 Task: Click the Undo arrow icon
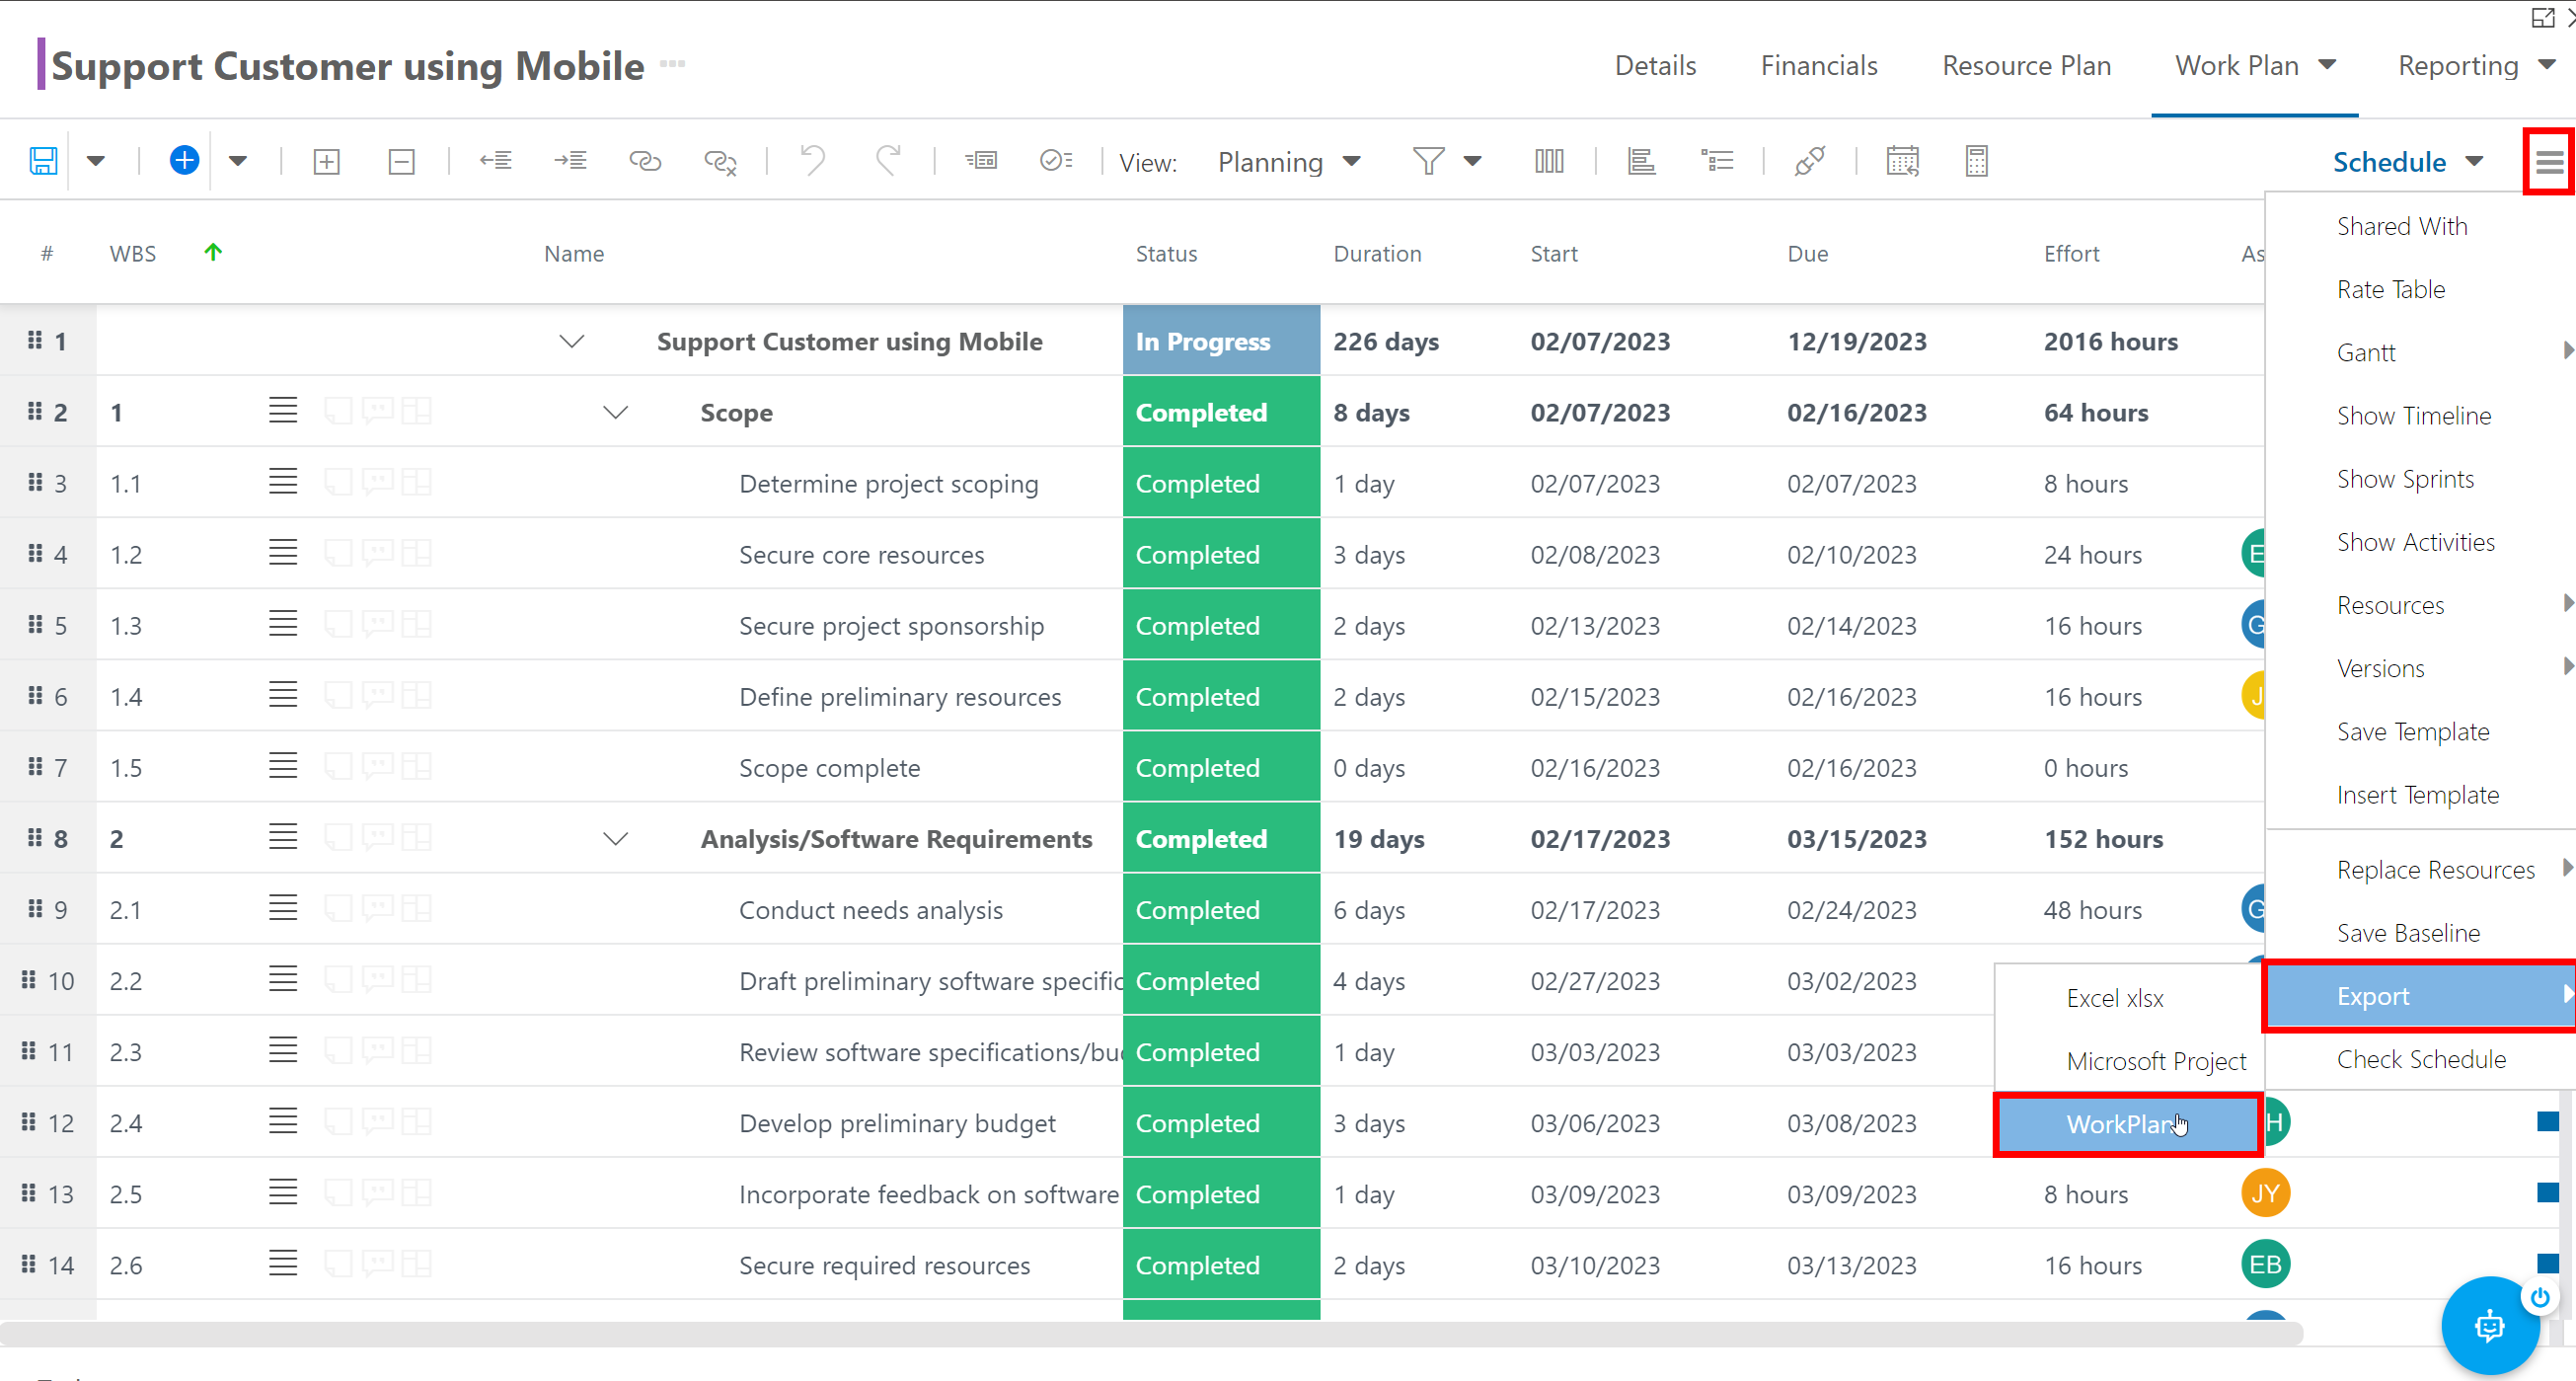click(813, 160)
